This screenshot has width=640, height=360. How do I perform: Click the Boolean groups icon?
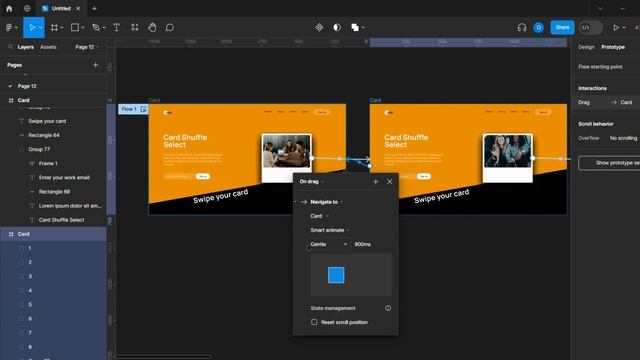click(x=355, y=27)
